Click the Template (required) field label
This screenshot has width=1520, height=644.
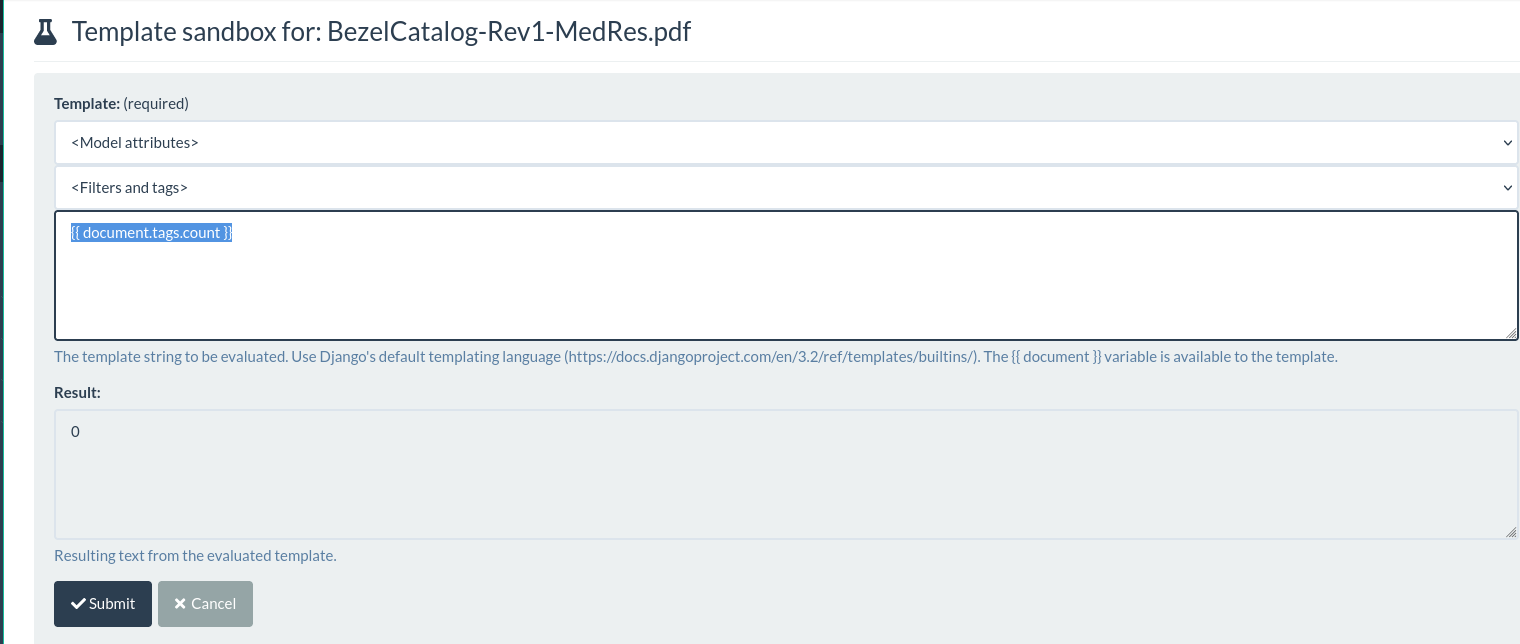[121, 103]
